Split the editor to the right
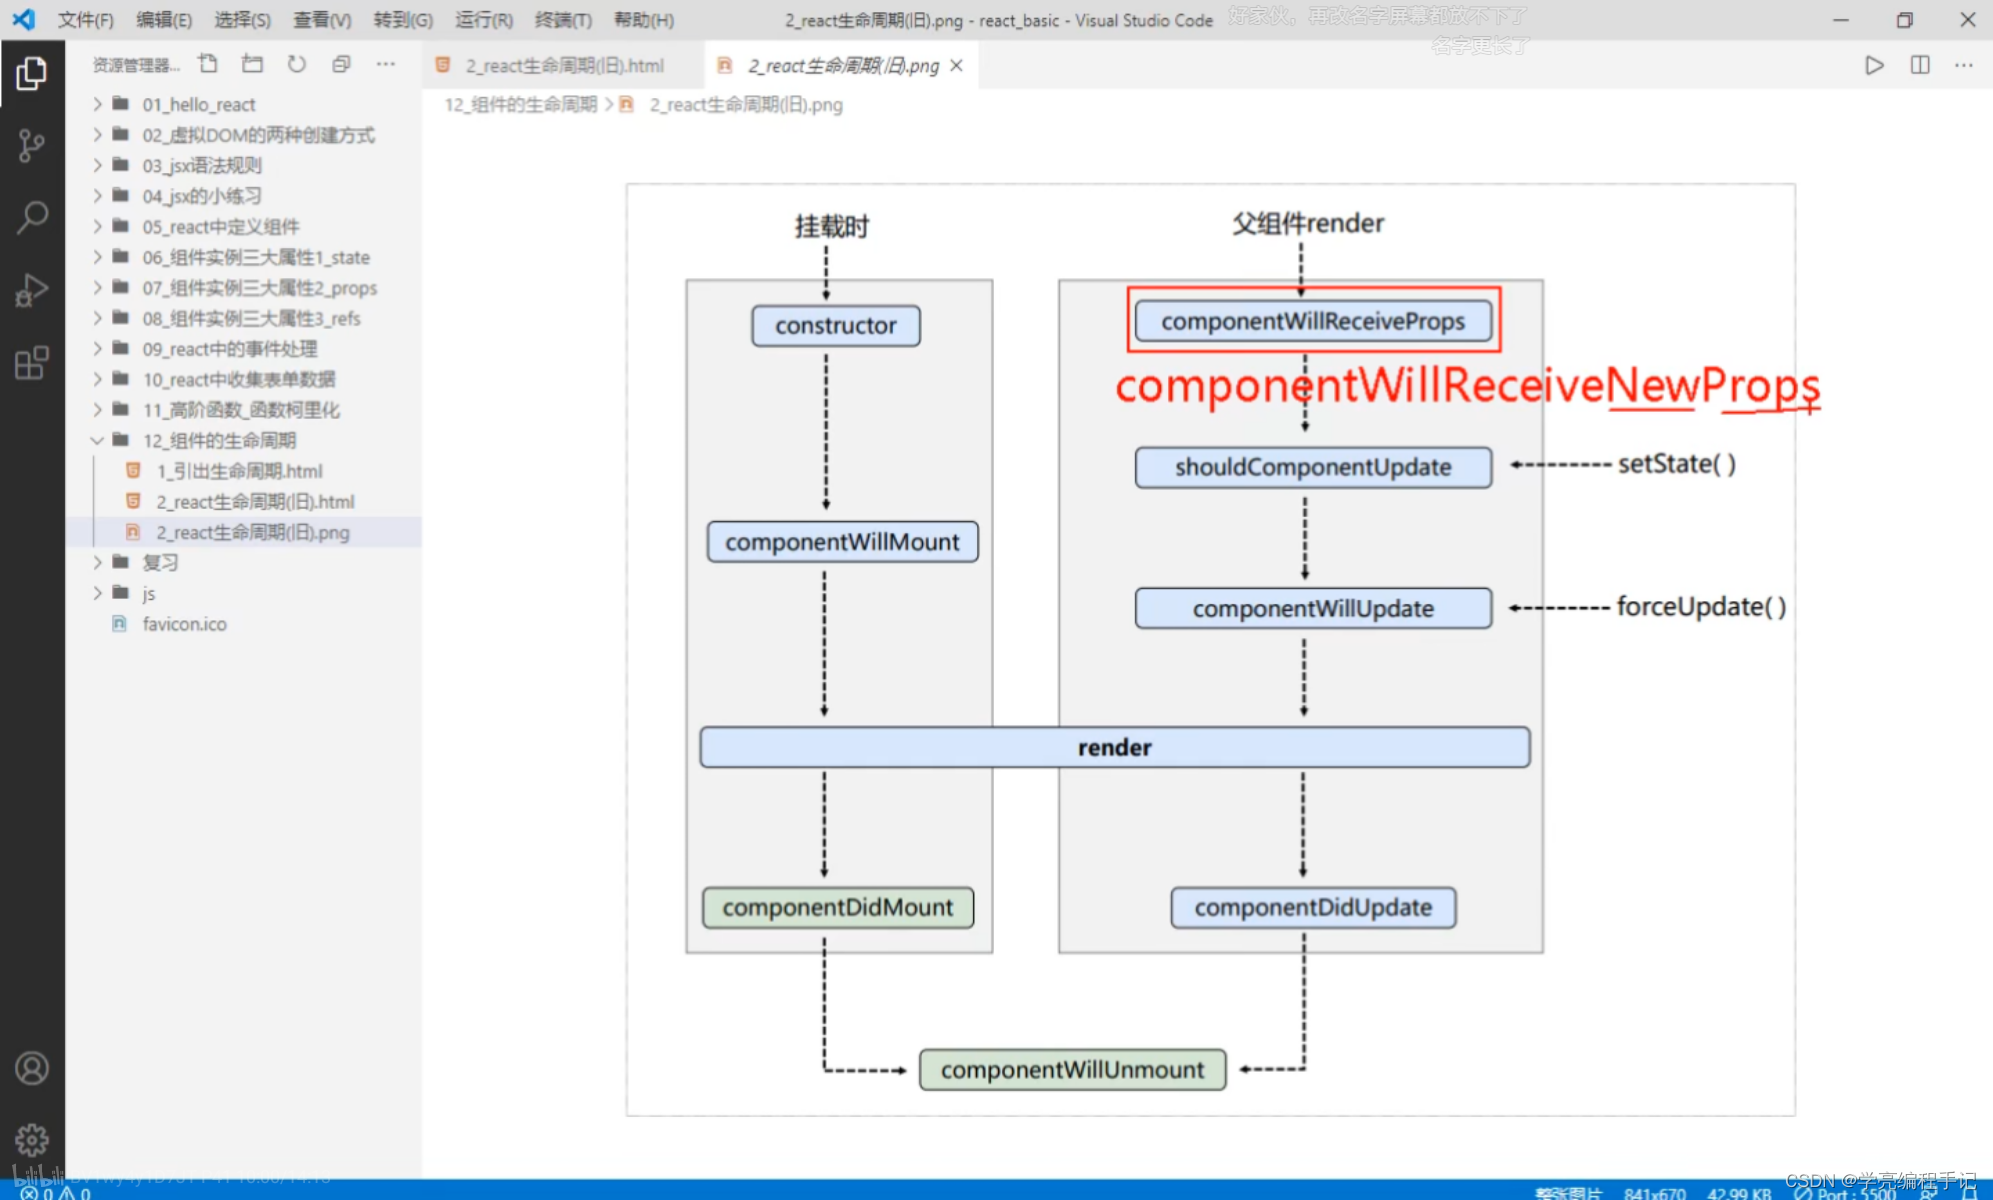Image resolution: width=1993 pixels, height=1200 pixels. pos(1920,65)
